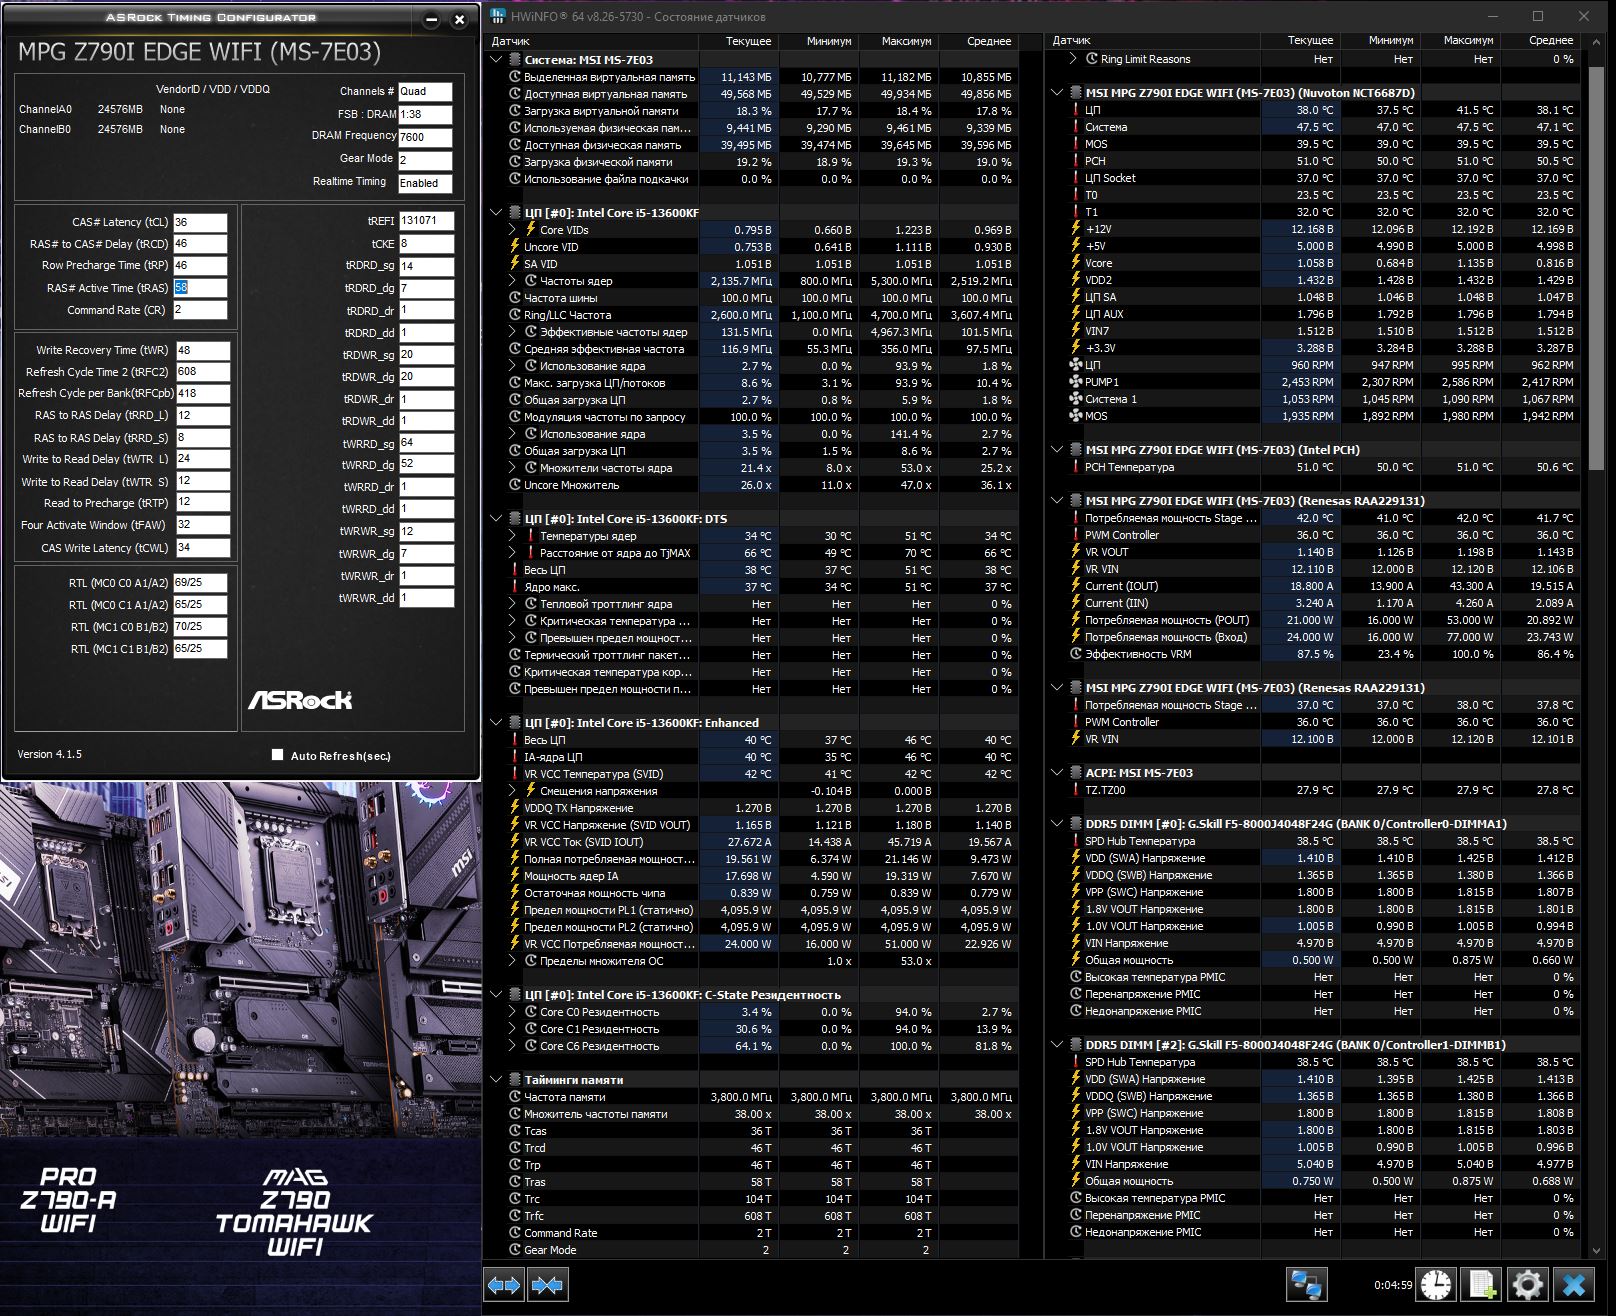This screenshot has width=1616, height=1316.
Task: Click the chip icon of the Nuvoton NCT6687D group
Action: (1076, 93)
